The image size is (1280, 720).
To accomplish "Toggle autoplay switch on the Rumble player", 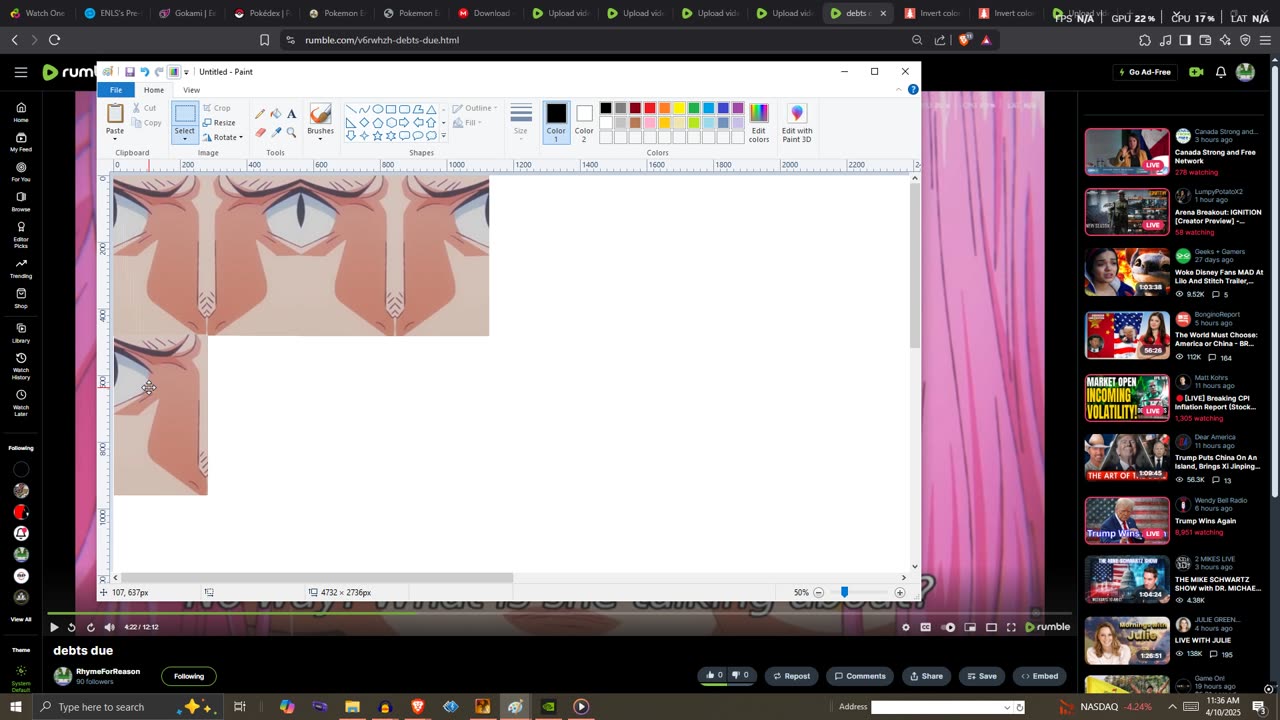I will click(x=949, y=627).
